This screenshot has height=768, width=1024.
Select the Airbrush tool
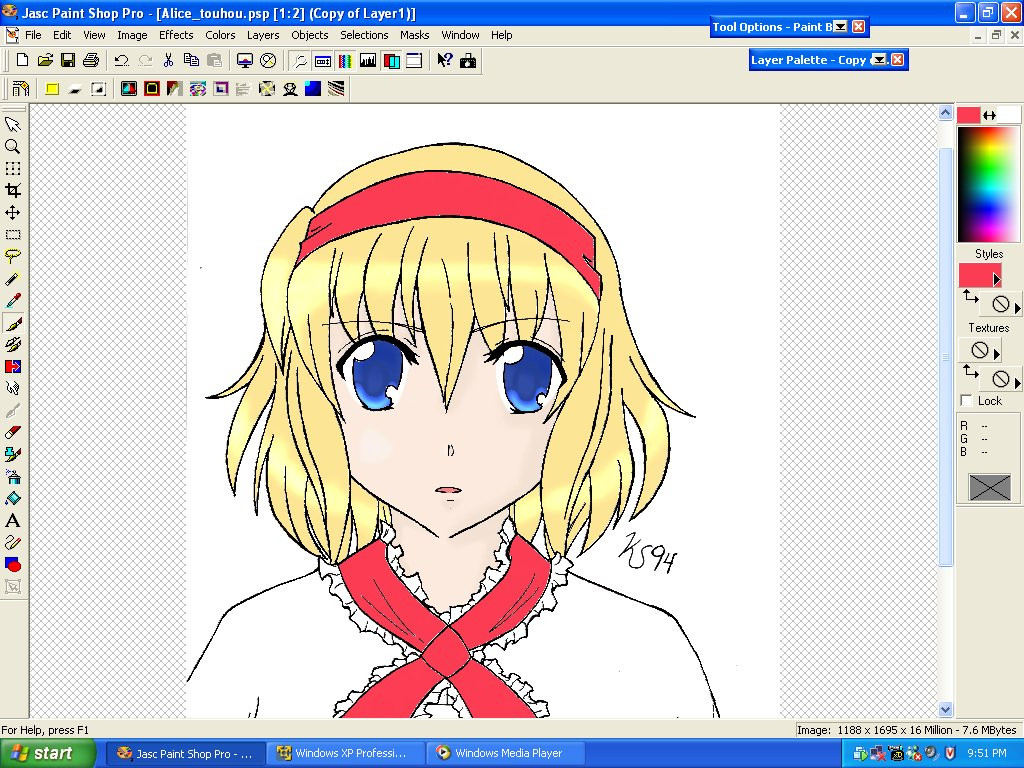(x=12, y=477)
